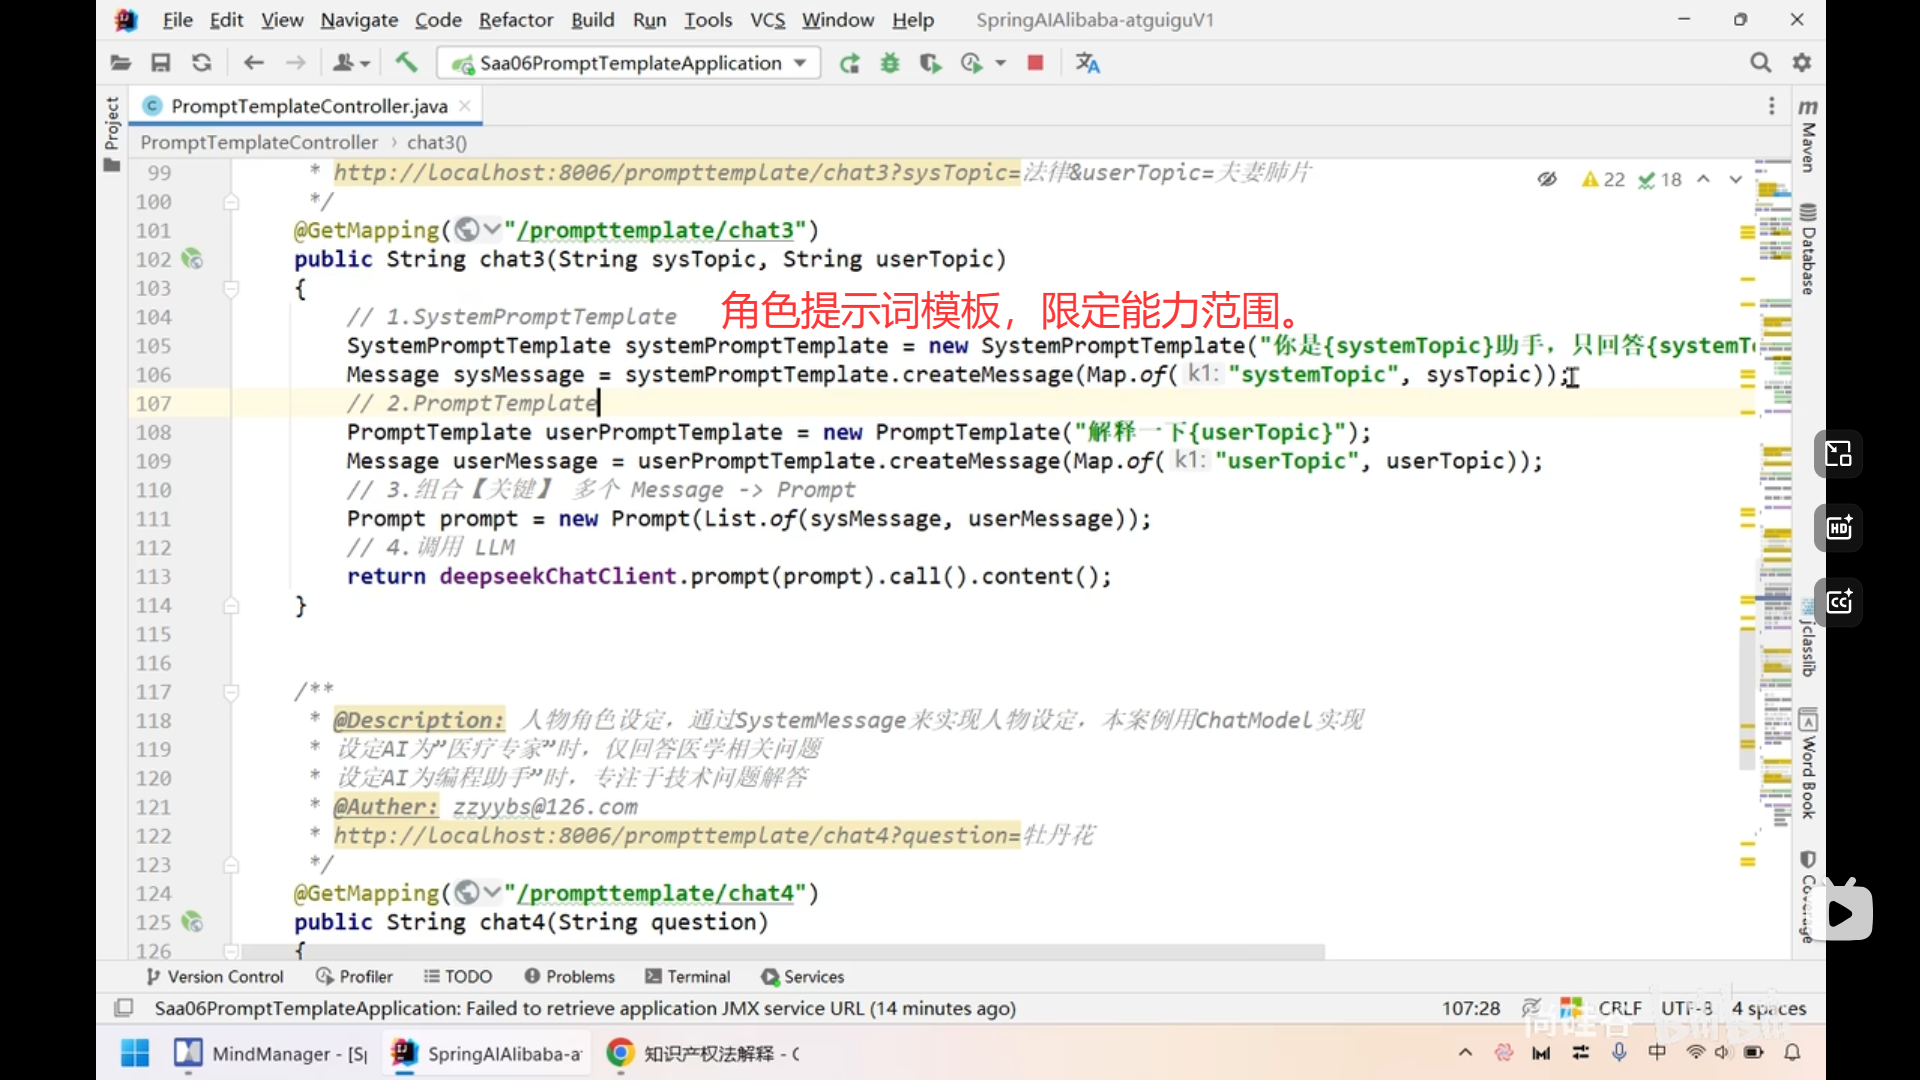Click the Translate icon in the toolbar
This screenshot has width=1920, height=1080.
click(1087, 63)
